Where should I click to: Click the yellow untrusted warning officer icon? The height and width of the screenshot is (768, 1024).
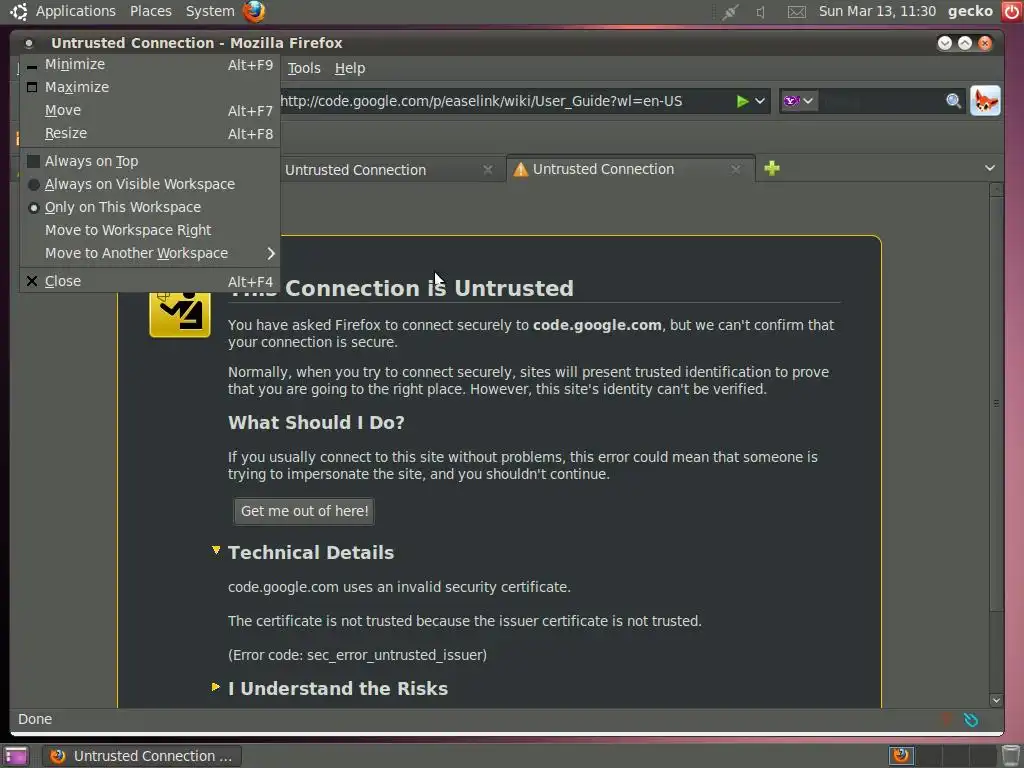(180, 315)
